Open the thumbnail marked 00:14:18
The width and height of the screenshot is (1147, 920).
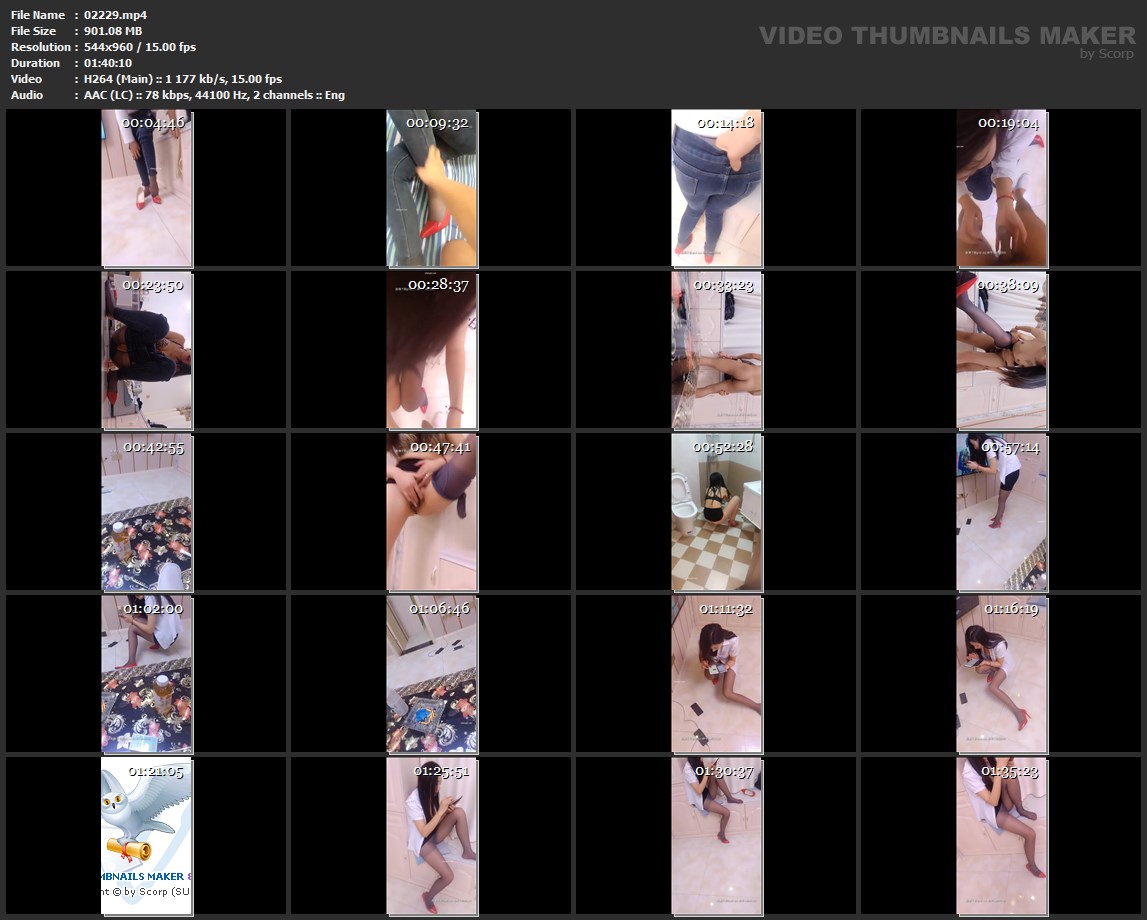coord(716,188)
